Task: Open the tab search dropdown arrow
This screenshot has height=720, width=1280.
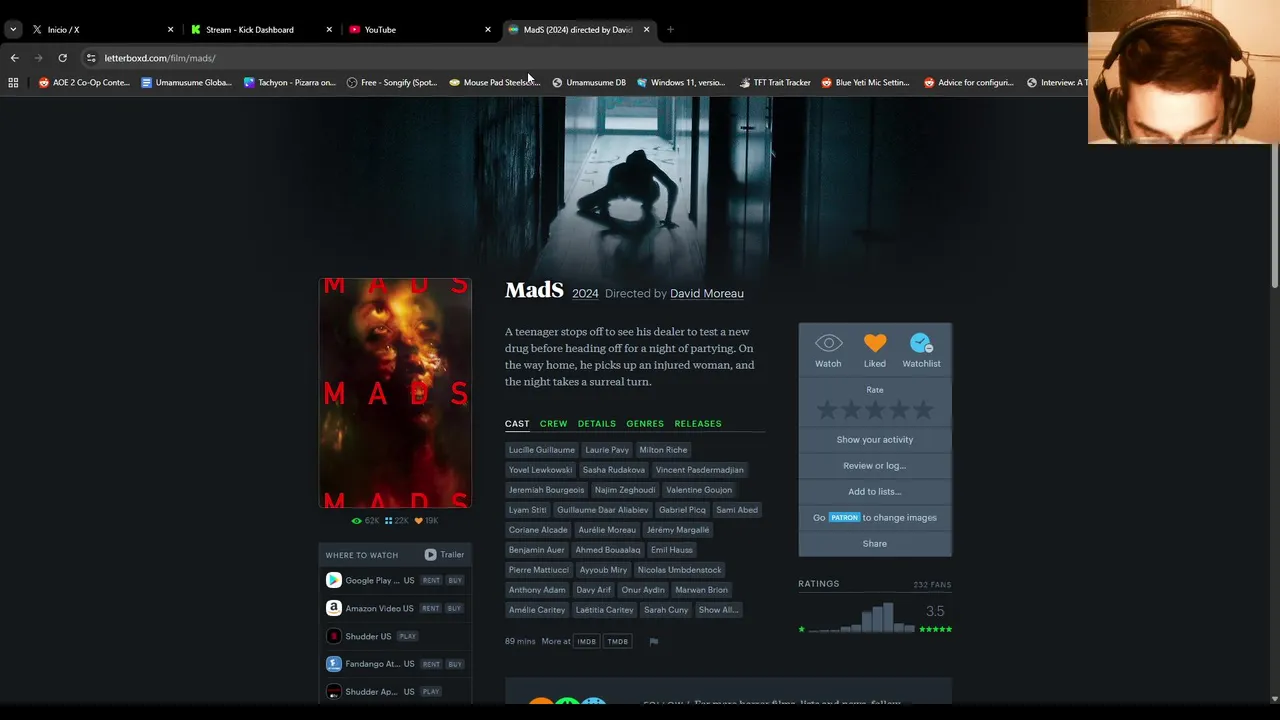Action: pyautogui.click(x=13, y=30)
